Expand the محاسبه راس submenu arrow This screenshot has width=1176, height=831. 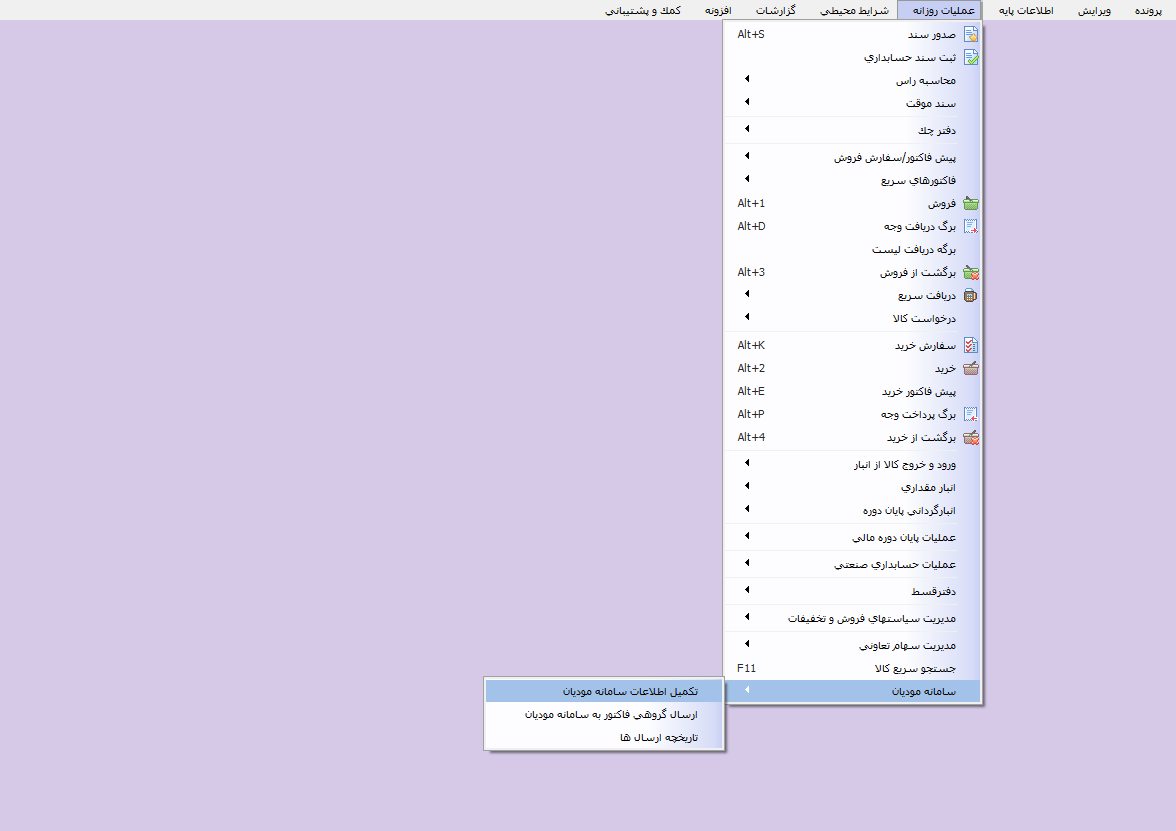(747, 79)
